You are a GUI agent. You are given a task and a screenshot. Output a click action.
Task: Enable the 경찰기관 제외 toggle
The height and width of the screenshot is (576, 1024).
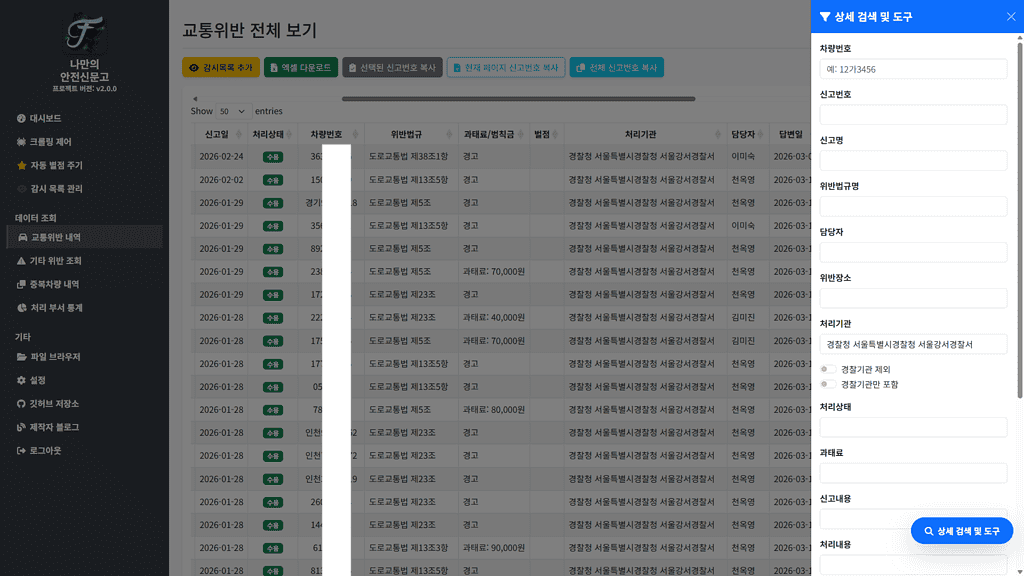[829, 369]
